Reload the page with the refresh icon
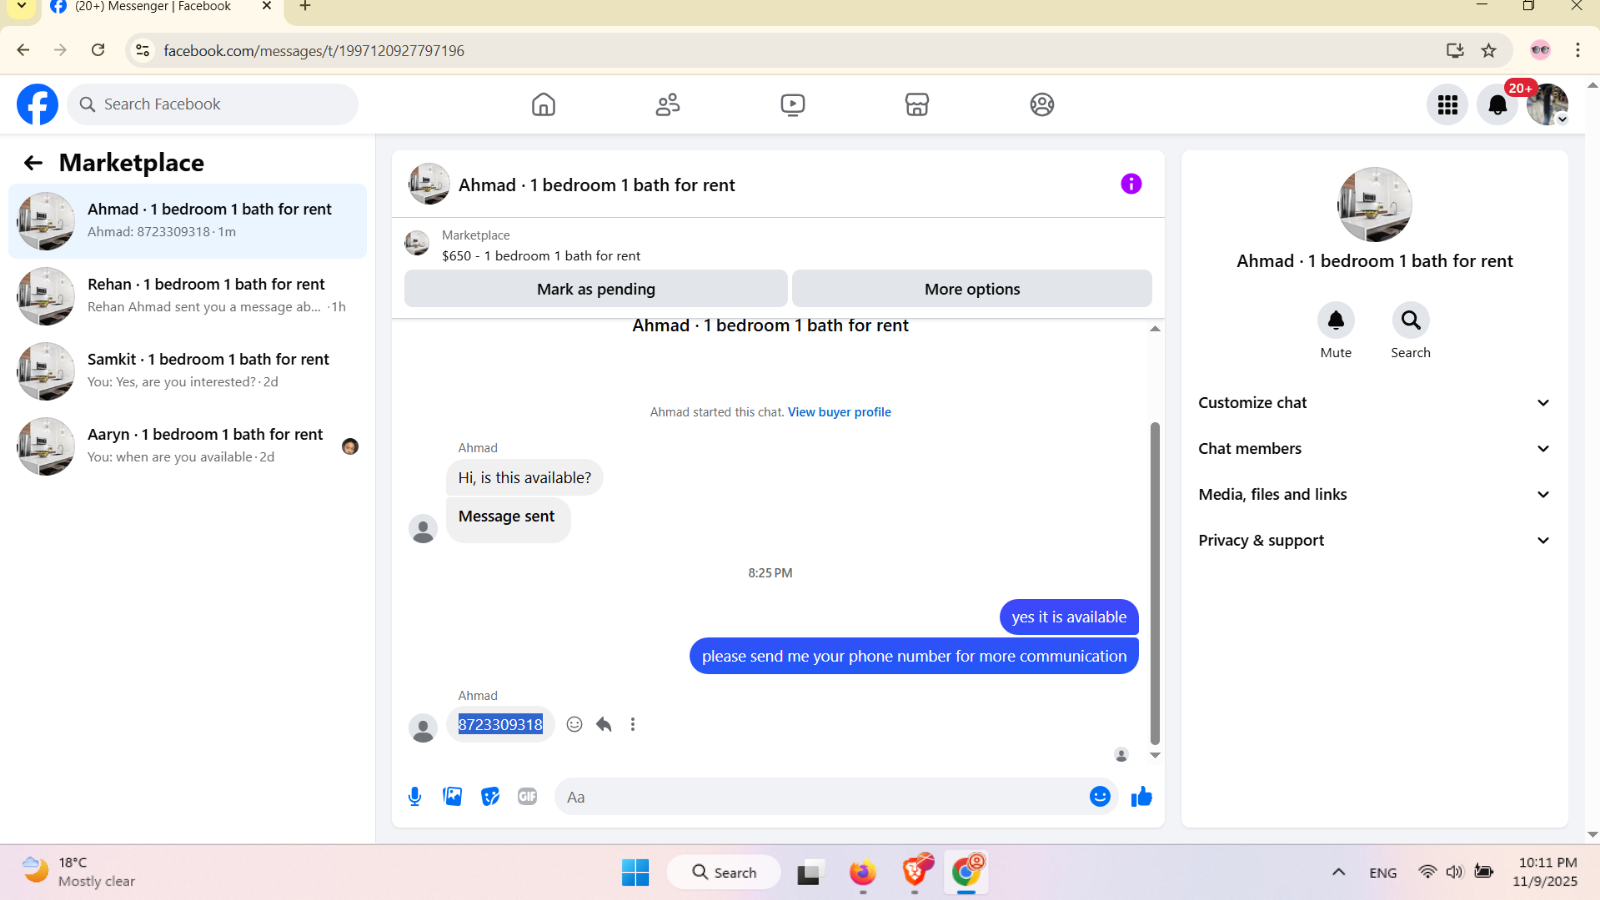 pyautogui.click(x=98, y=50)
